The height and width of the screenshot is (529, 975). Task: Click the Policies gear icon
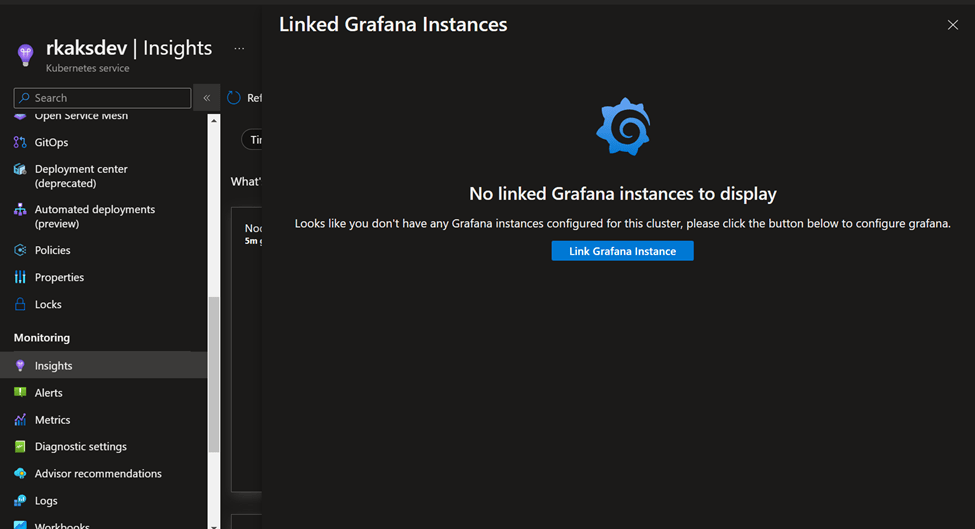(x=20, y=250)
